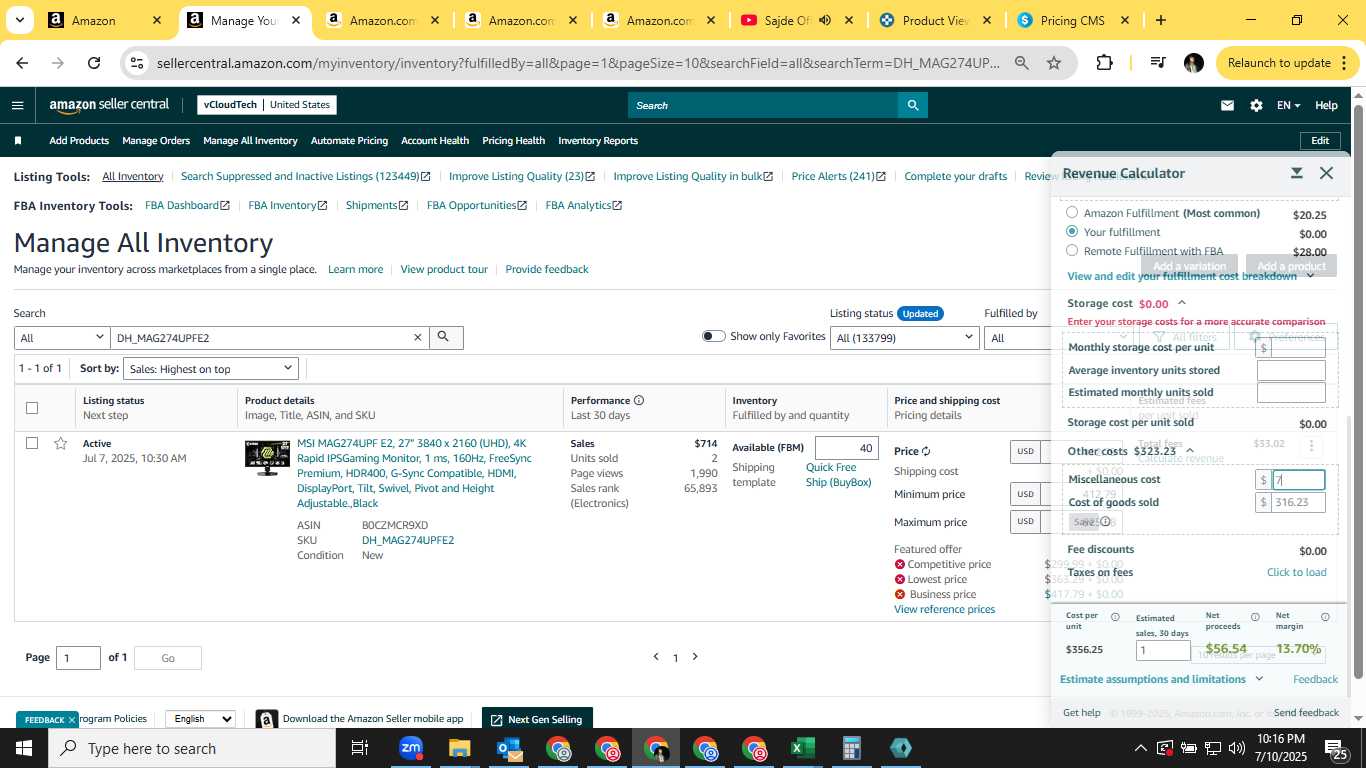The image size is (1366, 768).
Task: Reload the browser page
Action: click(94, 63)
